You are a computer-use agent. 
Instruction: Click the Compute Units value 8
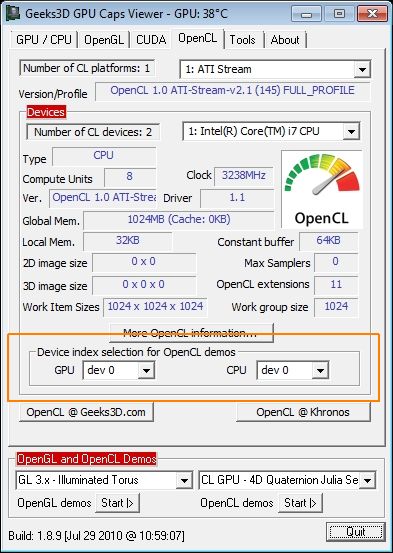click(130, 177)
